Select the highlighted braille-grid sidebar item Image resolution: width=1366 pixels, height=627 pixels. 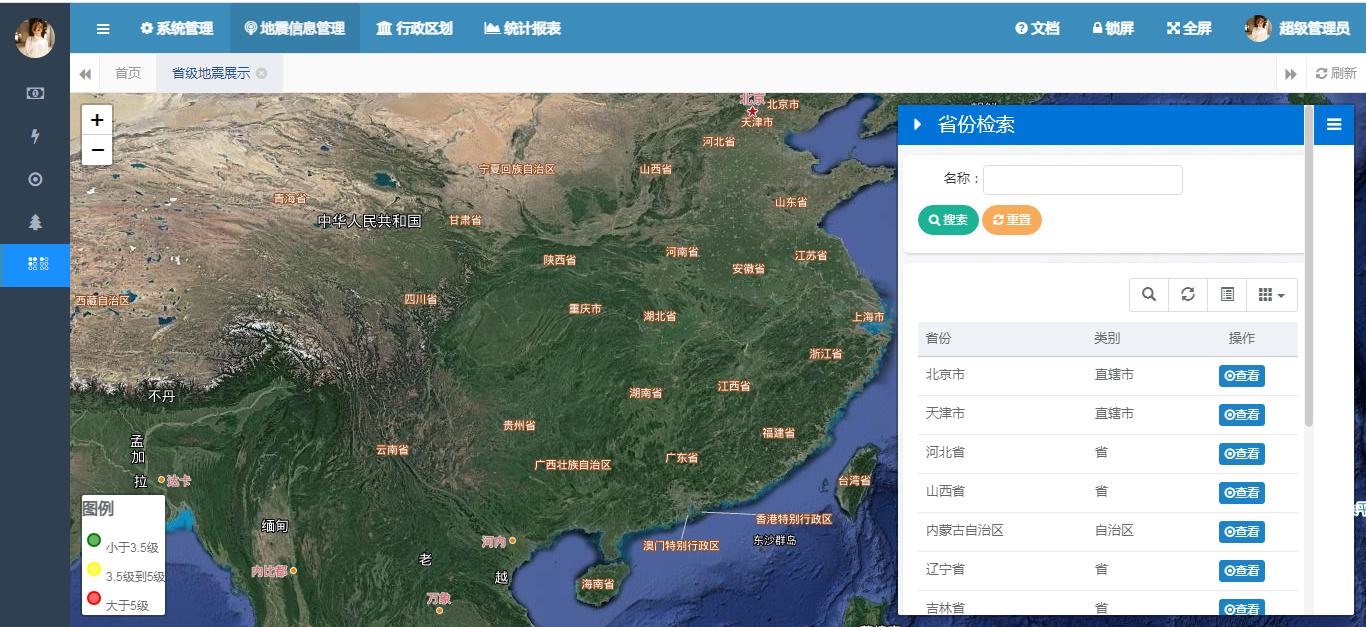click(x=35, y=264)
